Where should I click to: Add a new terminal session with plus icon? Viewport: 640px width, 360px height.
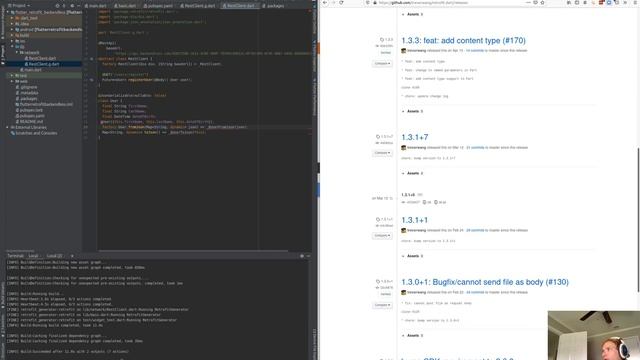[x=72, y=256]
